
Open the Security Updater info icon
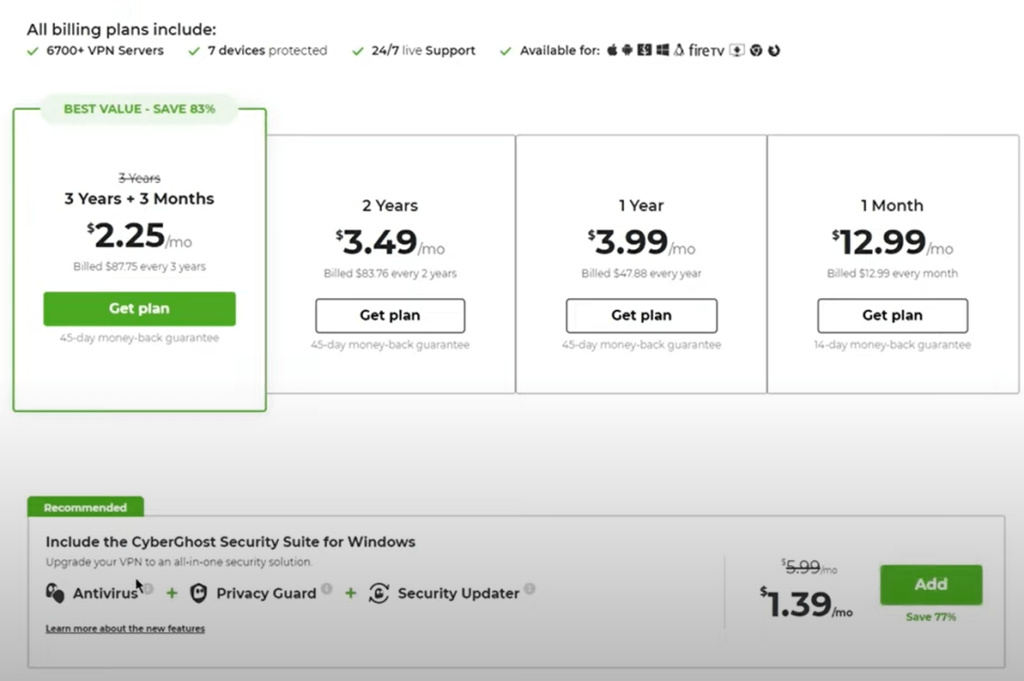(530, 588)
